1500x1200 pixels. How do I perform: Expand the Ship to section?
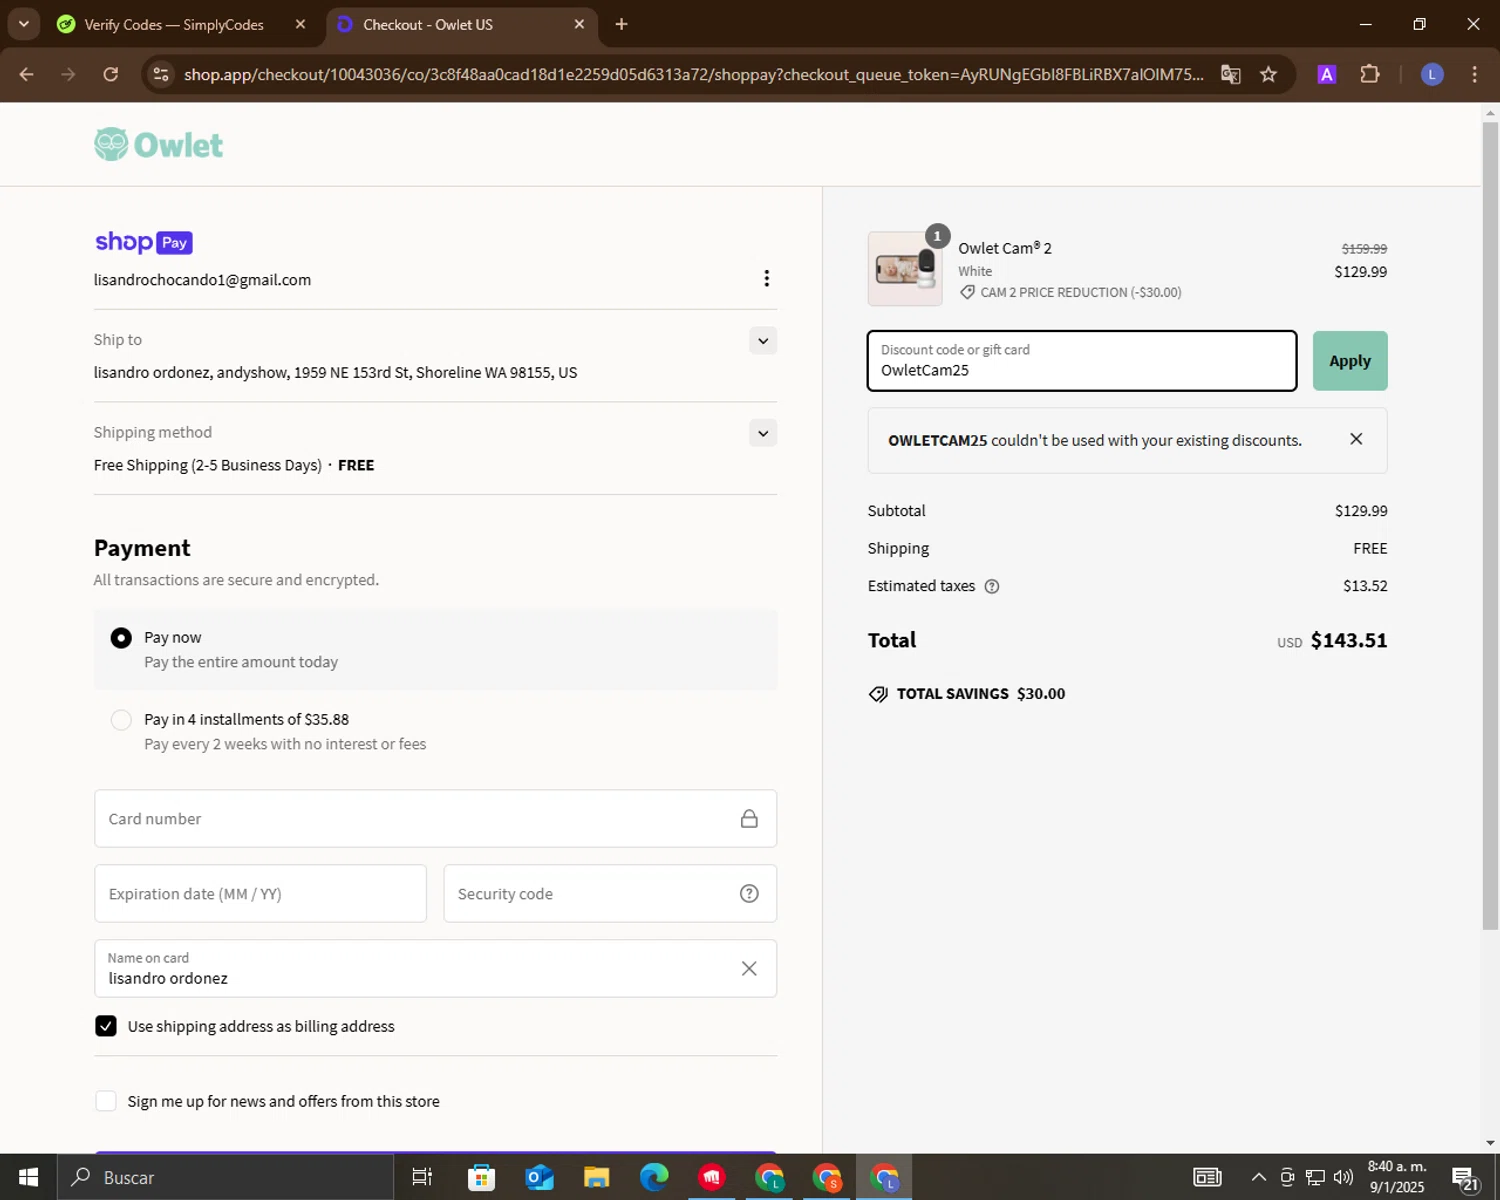(763, 341)
